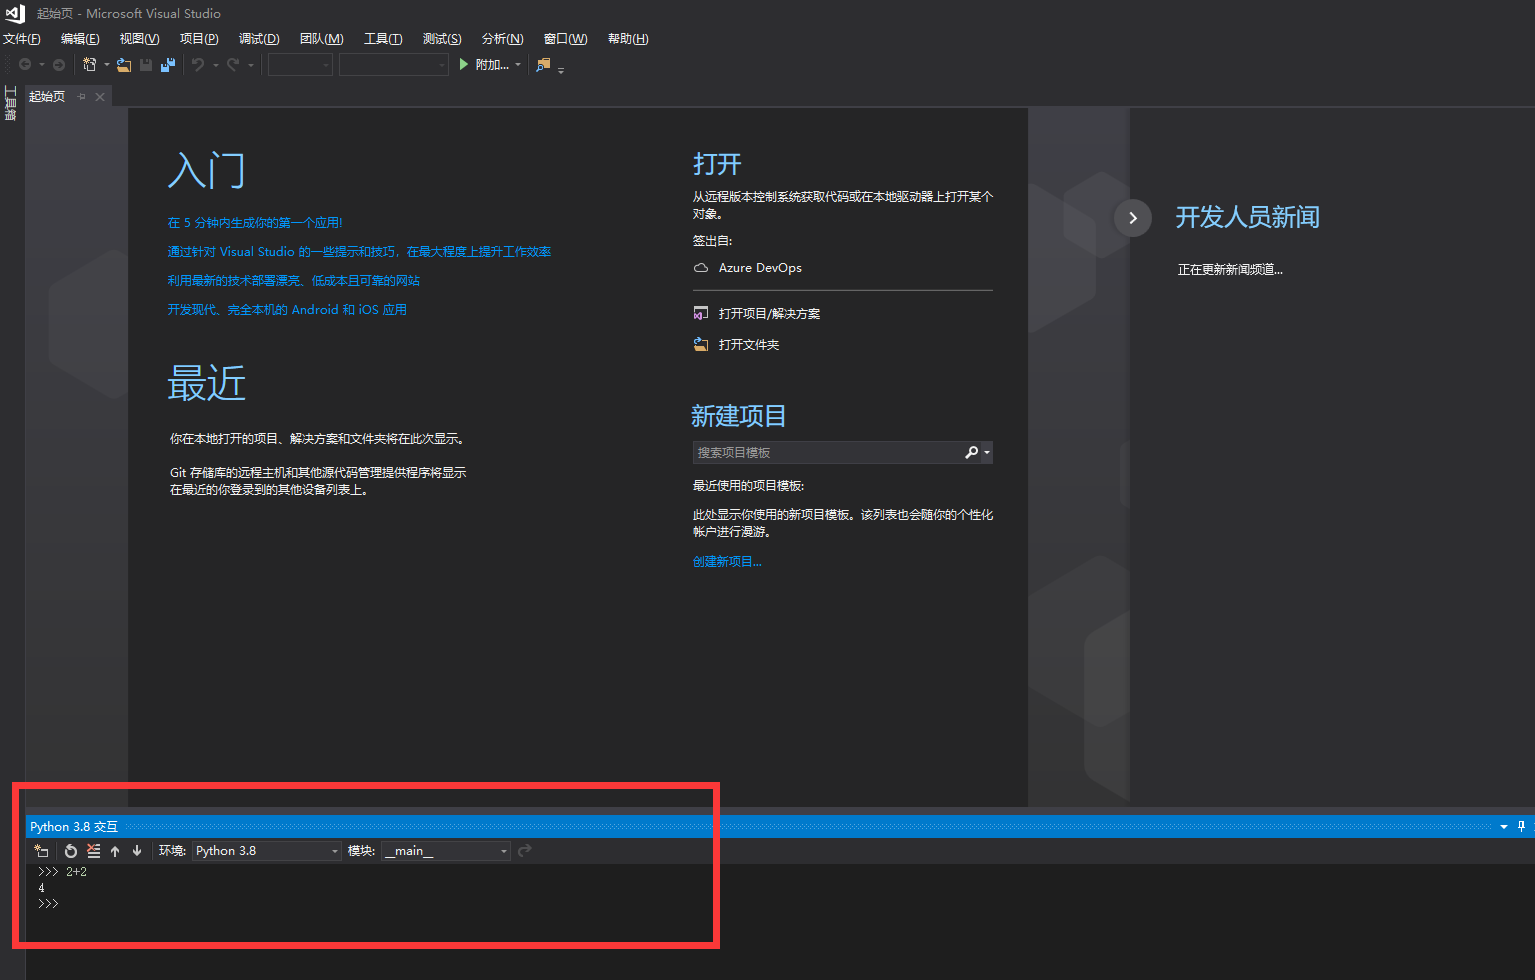Screen dimensions: 1535x980
Task: Click the Open File folder icon in toolbar
Action: 124,65
